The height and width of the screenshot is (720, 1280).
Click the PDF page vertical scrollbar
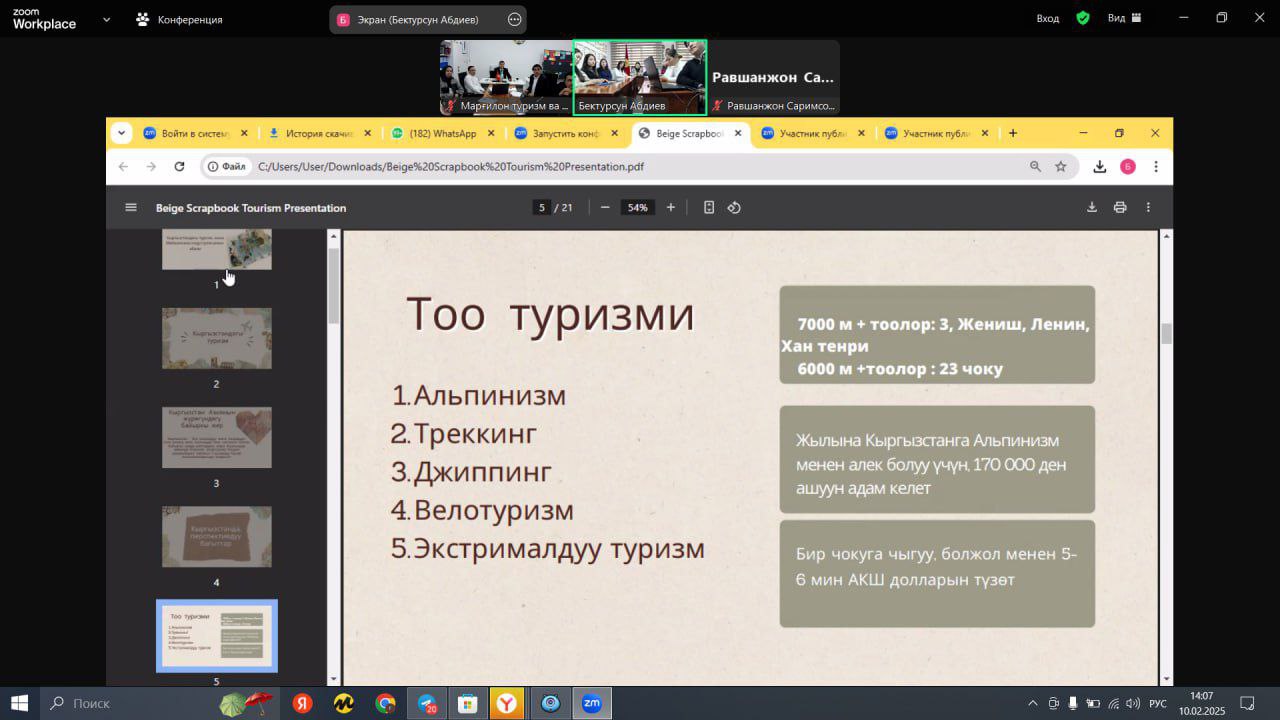1166,334
